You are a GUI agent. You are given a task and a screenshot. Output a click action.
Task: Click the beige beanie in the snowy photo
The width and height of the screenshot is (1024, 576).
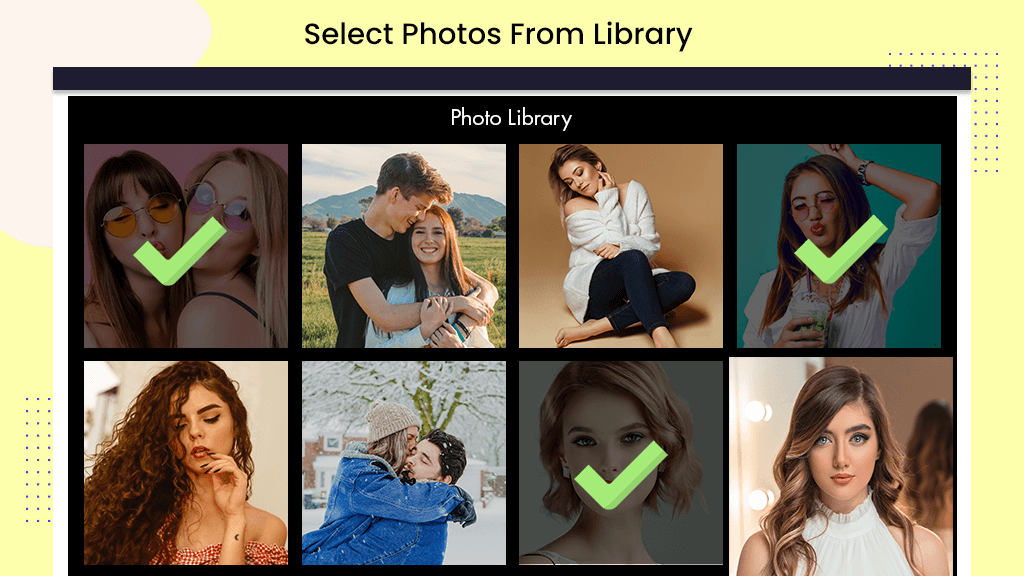pyautogui.click(x=391, y=421)
